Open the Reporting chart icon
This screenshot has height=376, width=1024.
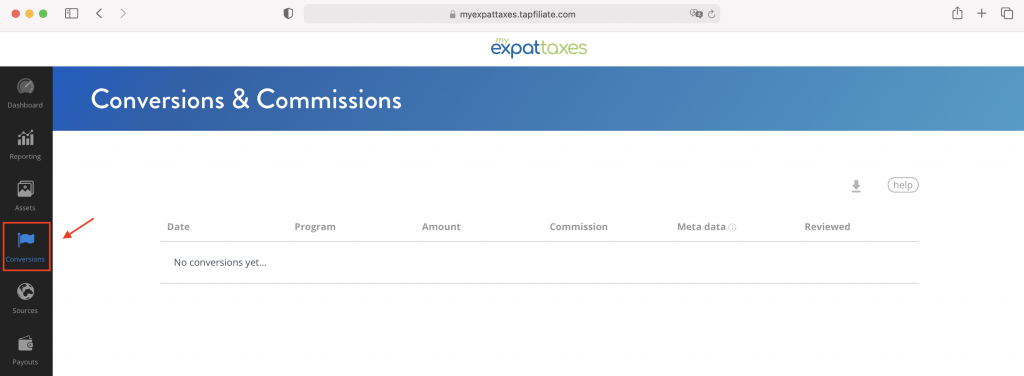coord(25,138)
